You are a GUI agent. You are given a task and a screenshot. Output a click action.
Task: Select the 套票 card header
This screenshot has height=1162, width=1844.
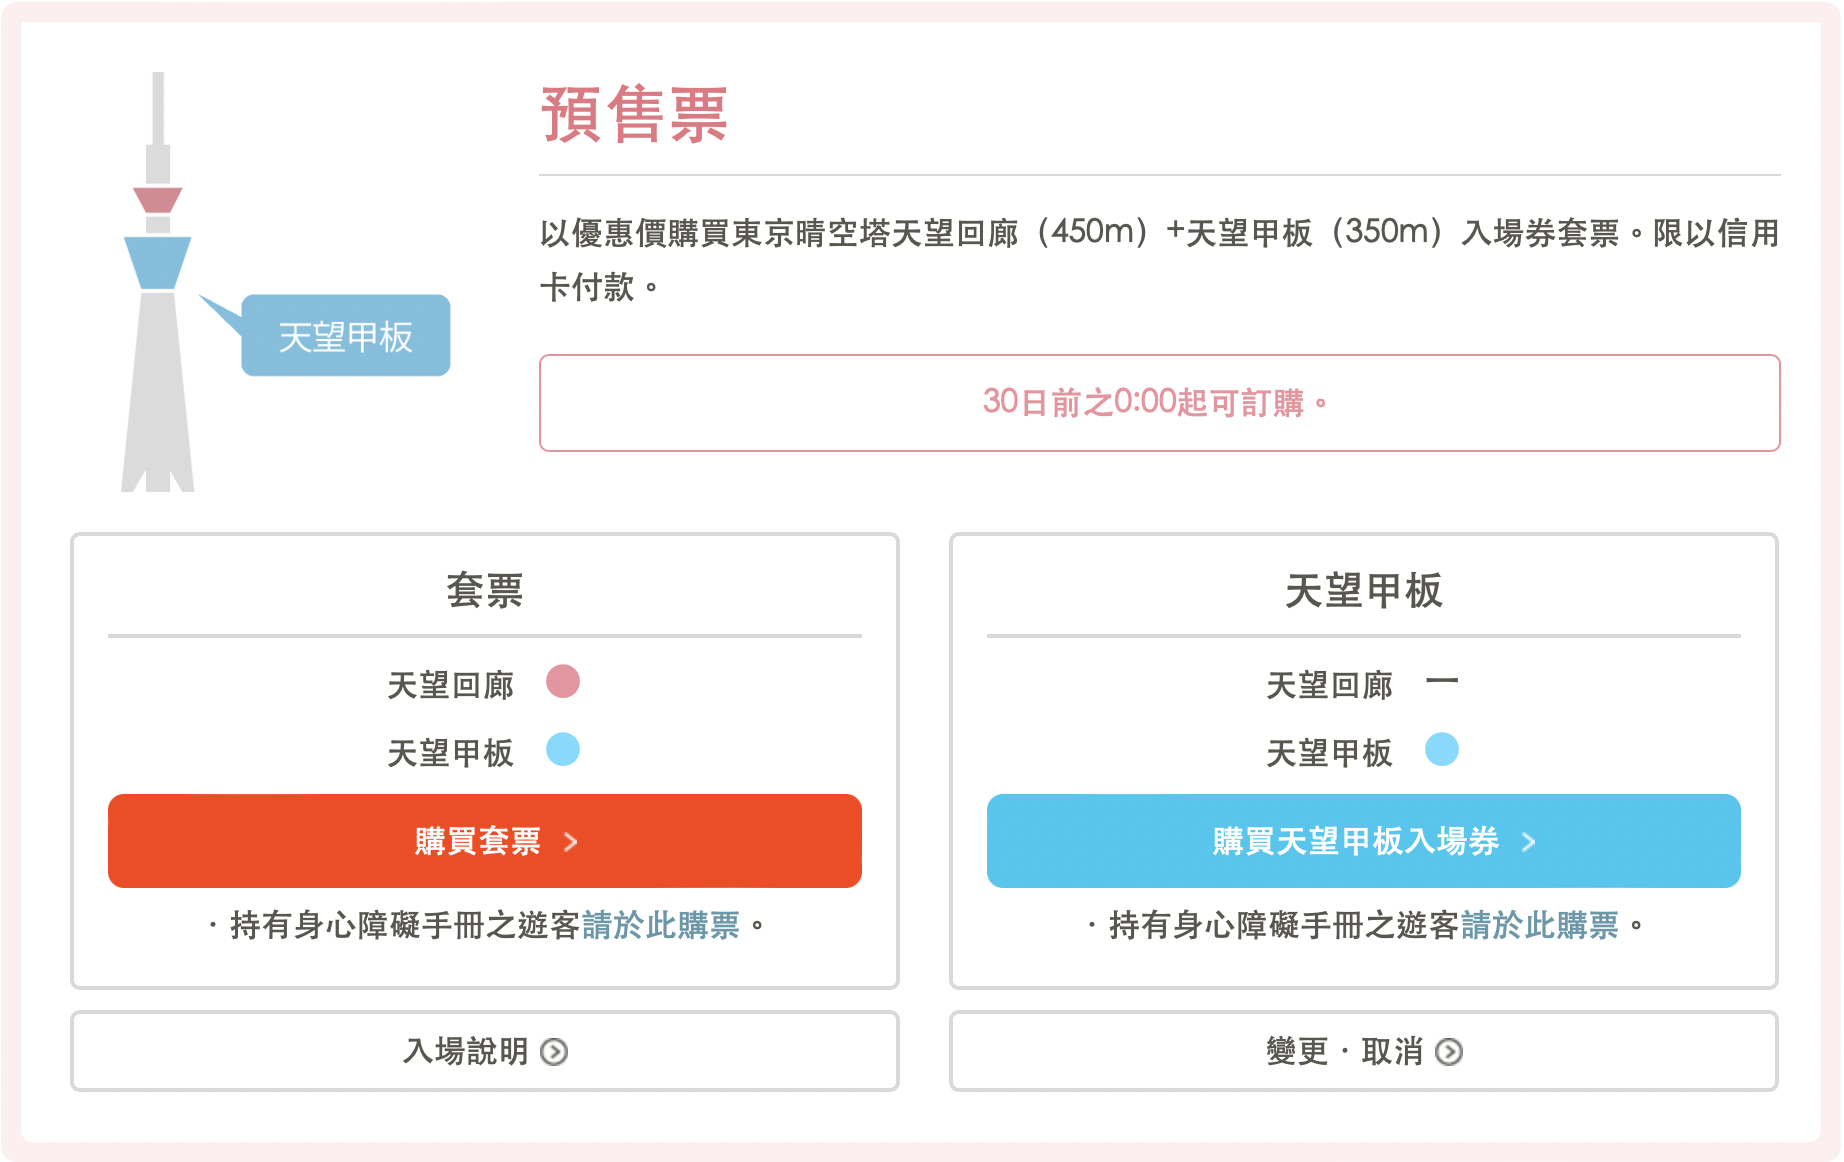click(x=484, y=589)
